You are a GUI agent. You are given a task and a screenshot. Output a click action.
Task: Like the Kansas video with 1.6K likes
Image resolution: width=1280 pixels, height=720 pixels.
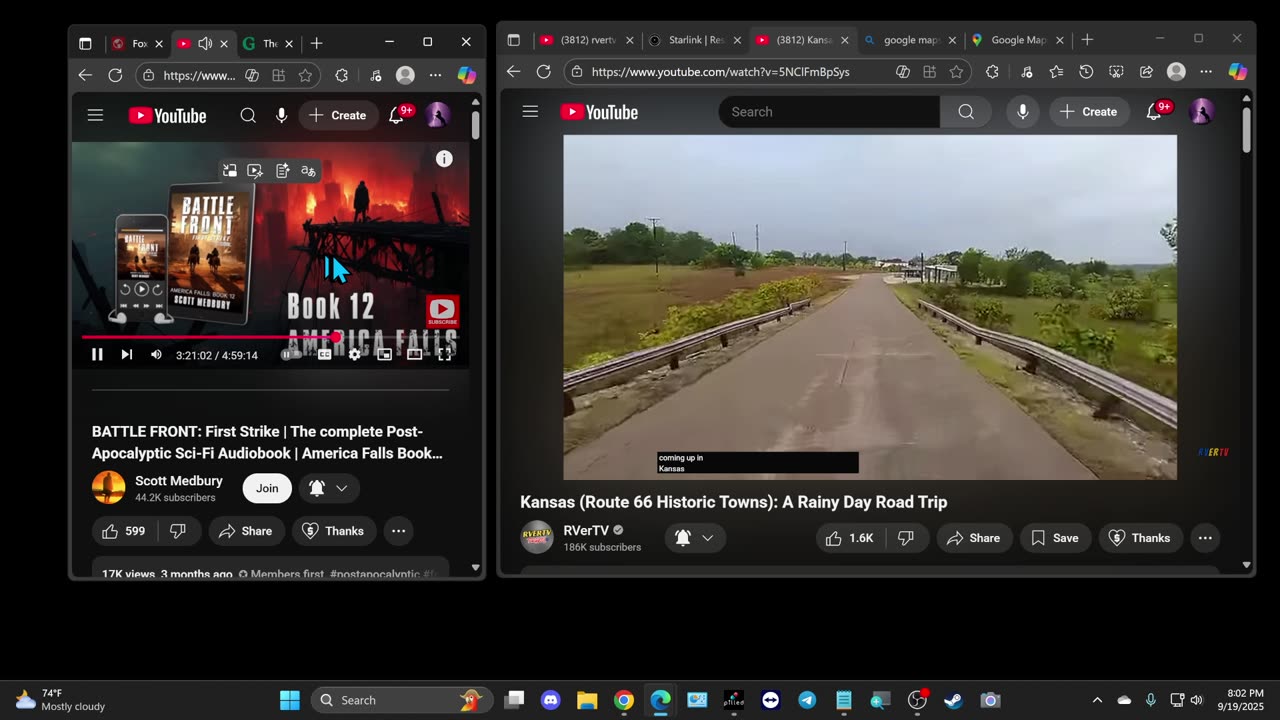click(x=849, y=538)
